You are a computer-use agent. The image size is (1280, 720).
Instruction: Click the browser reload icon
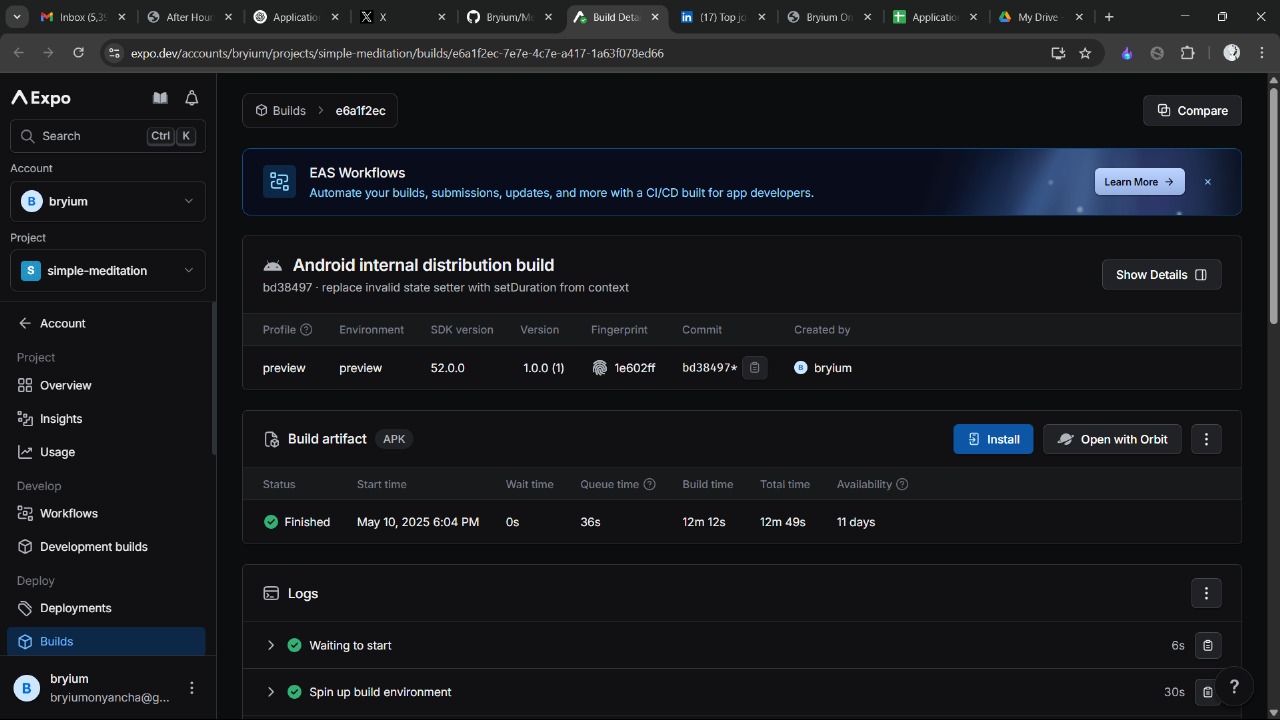pos(79,53)
